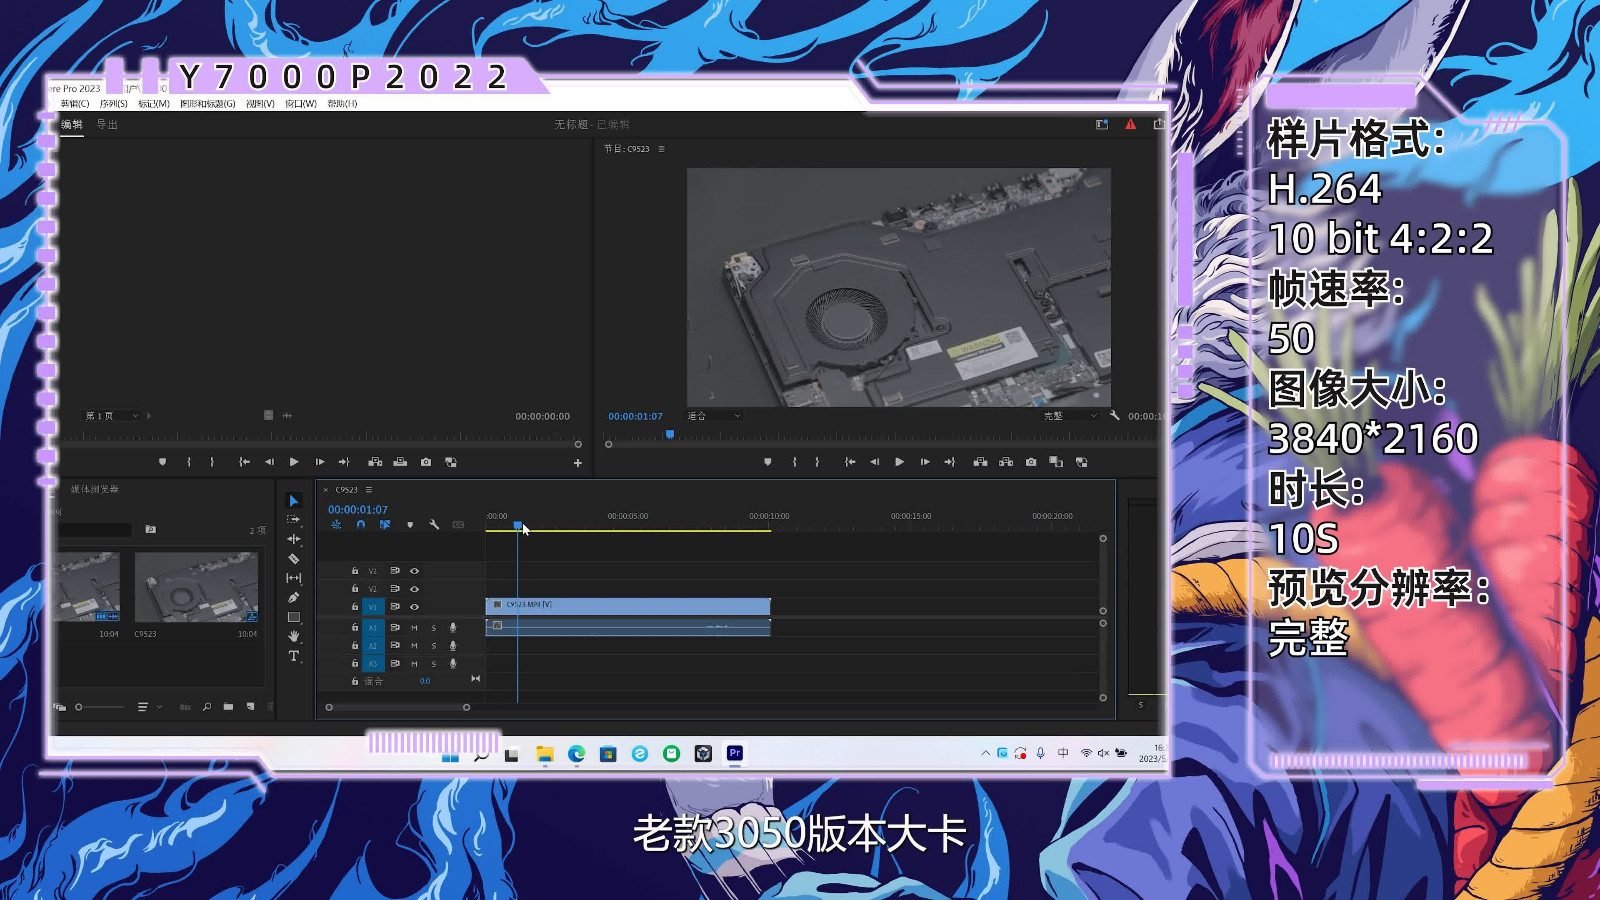
Task: Toggle lock on track A1
Action: (x=354, y=628)
